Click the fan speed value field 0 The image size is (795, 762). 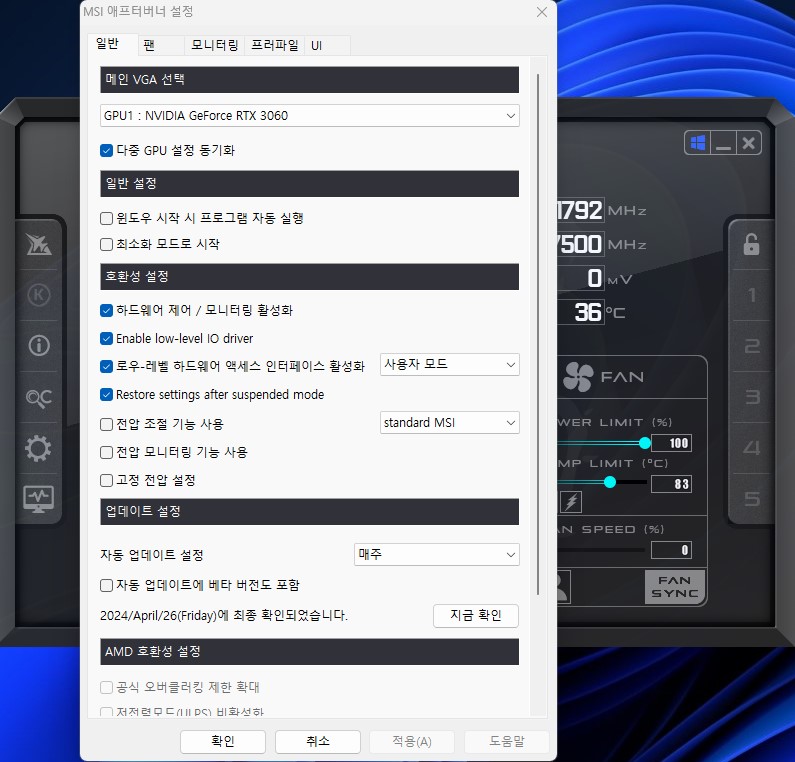[671, 550]
